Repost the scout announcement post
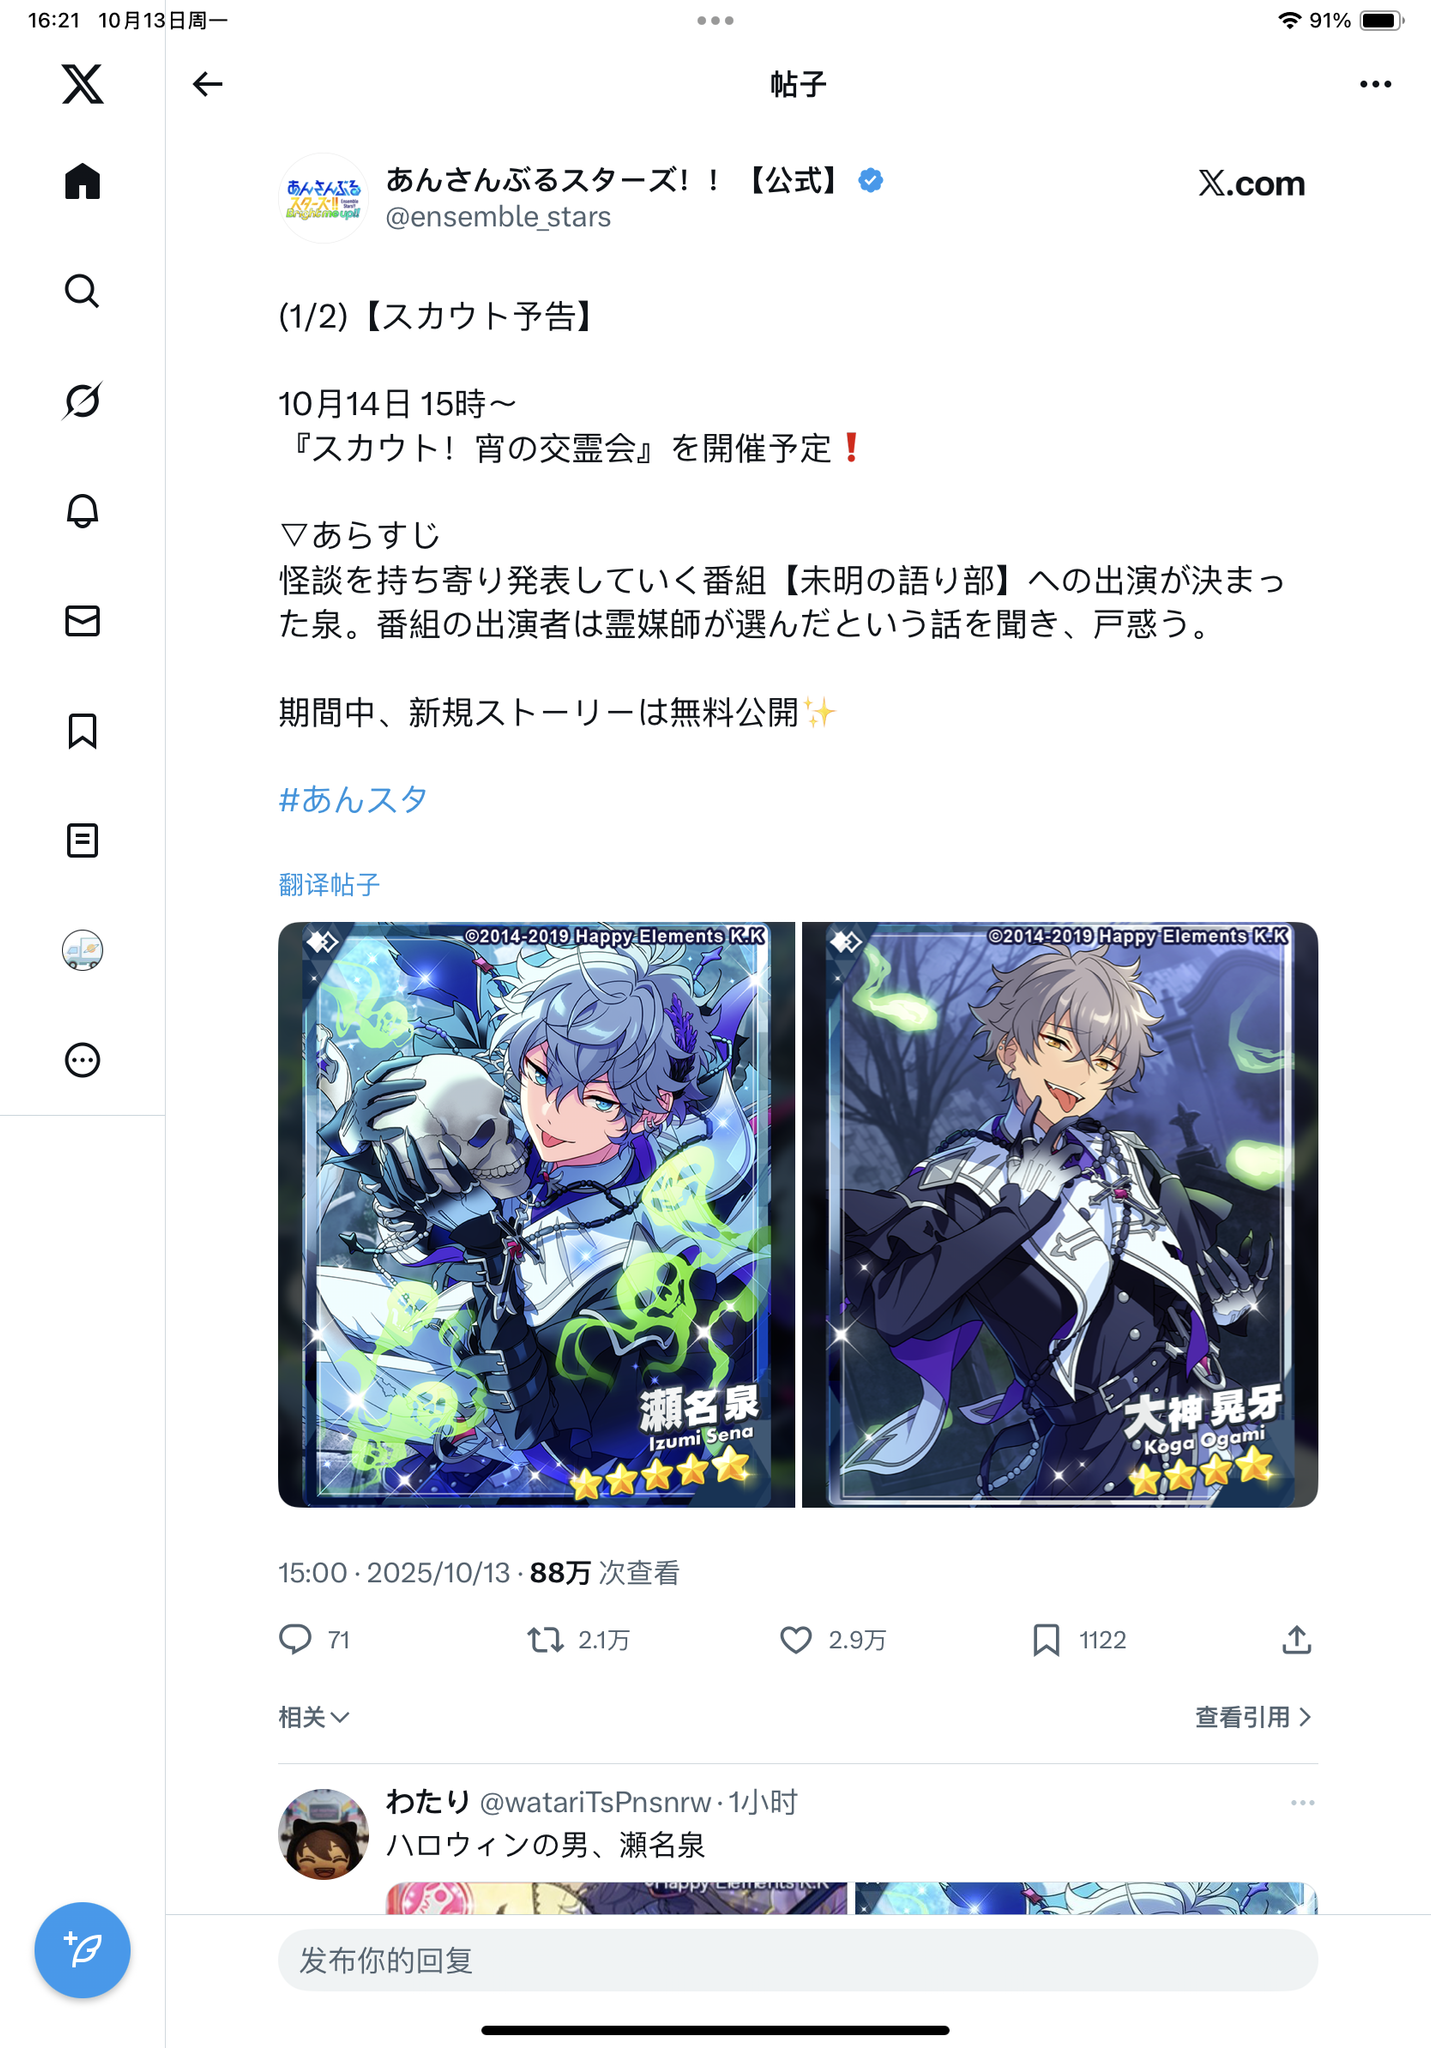The image size is (1431, 2048). point(546,1640)
